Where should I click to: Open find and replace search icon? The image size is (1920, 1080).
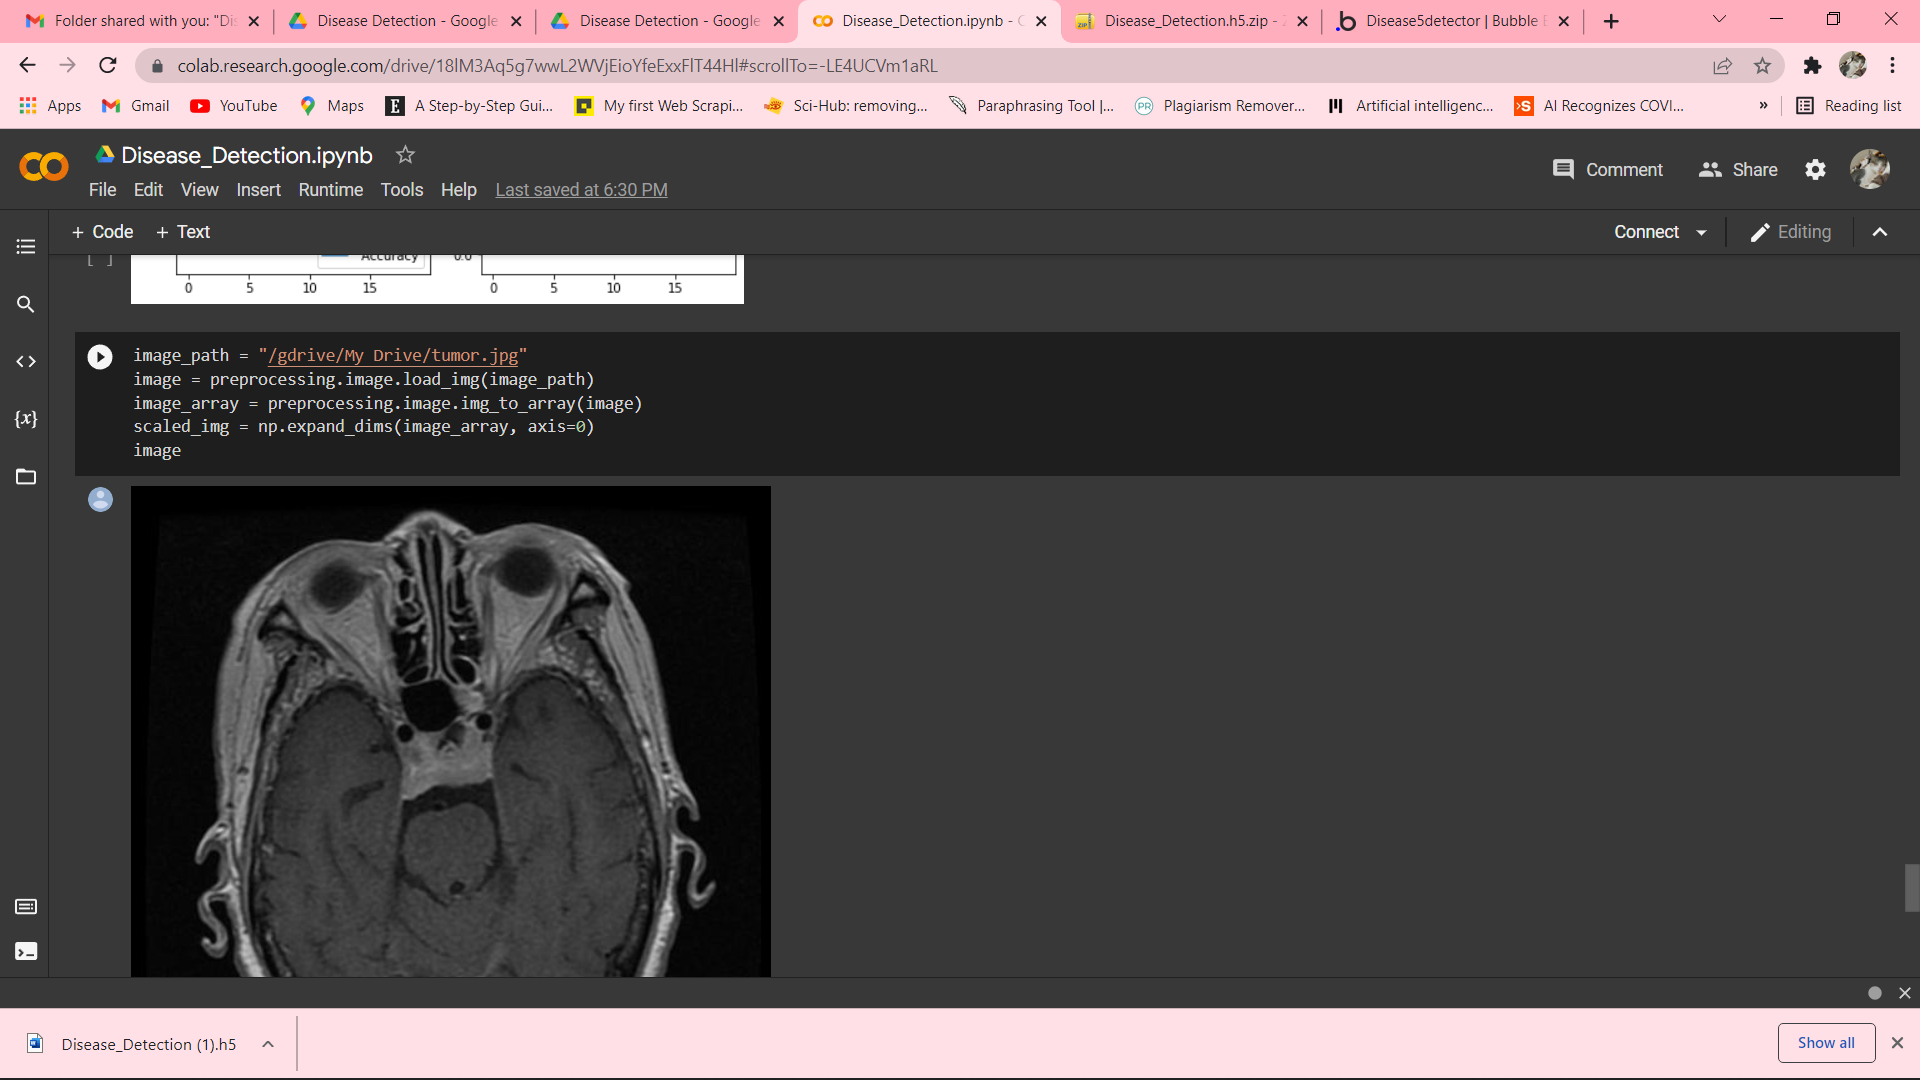click(26, 304)
